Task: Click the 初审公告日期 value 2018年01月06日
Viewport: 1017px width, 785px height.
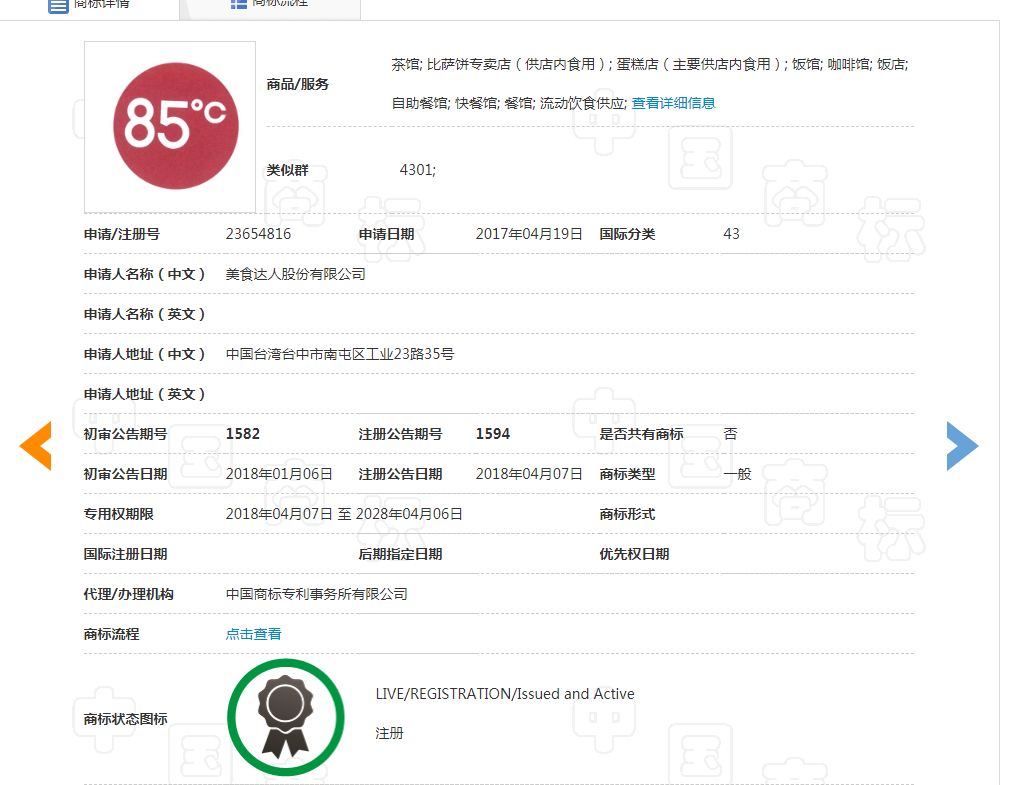Action: [279, 474]
